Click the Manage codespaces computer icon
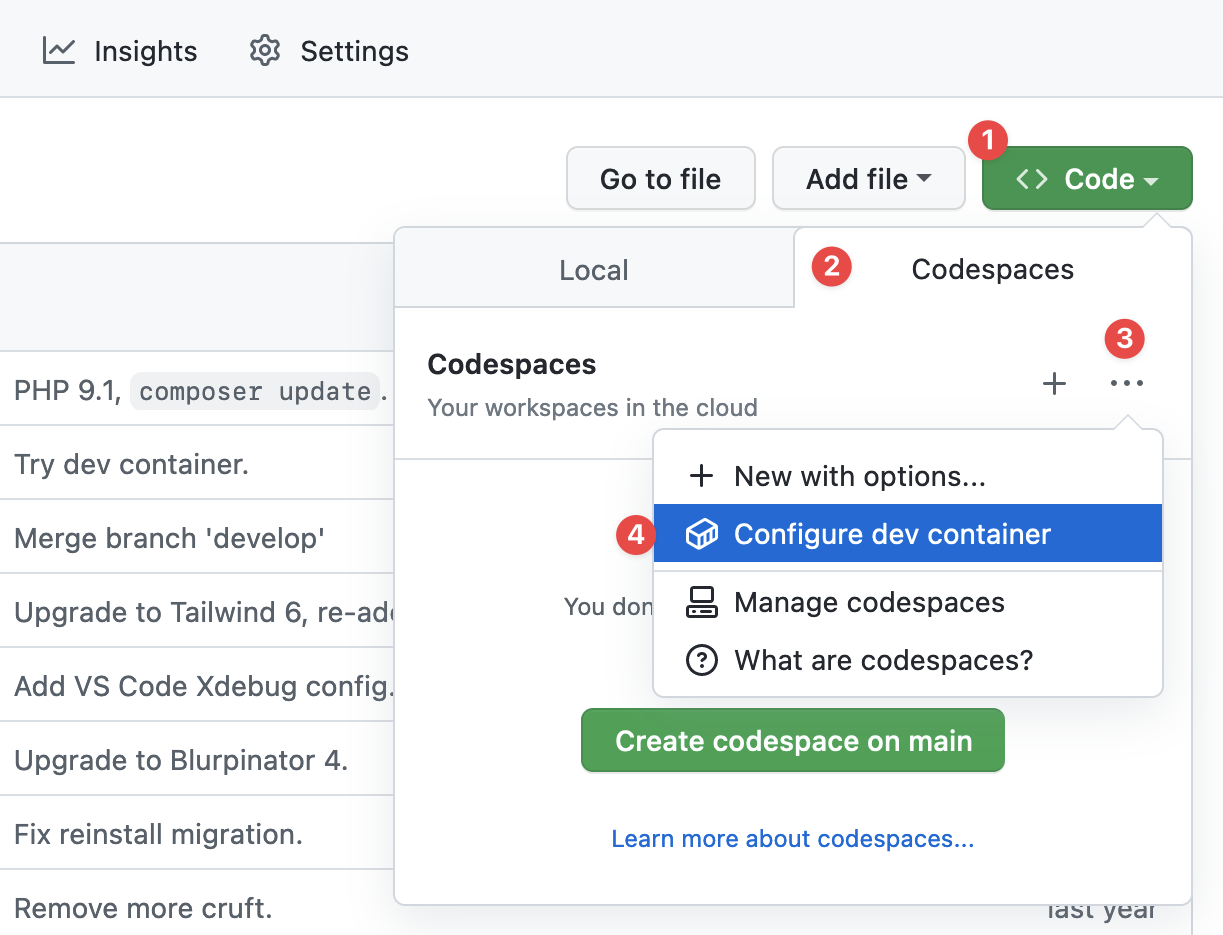Viewport: 1223px width, 935px height. pos(702,602)
